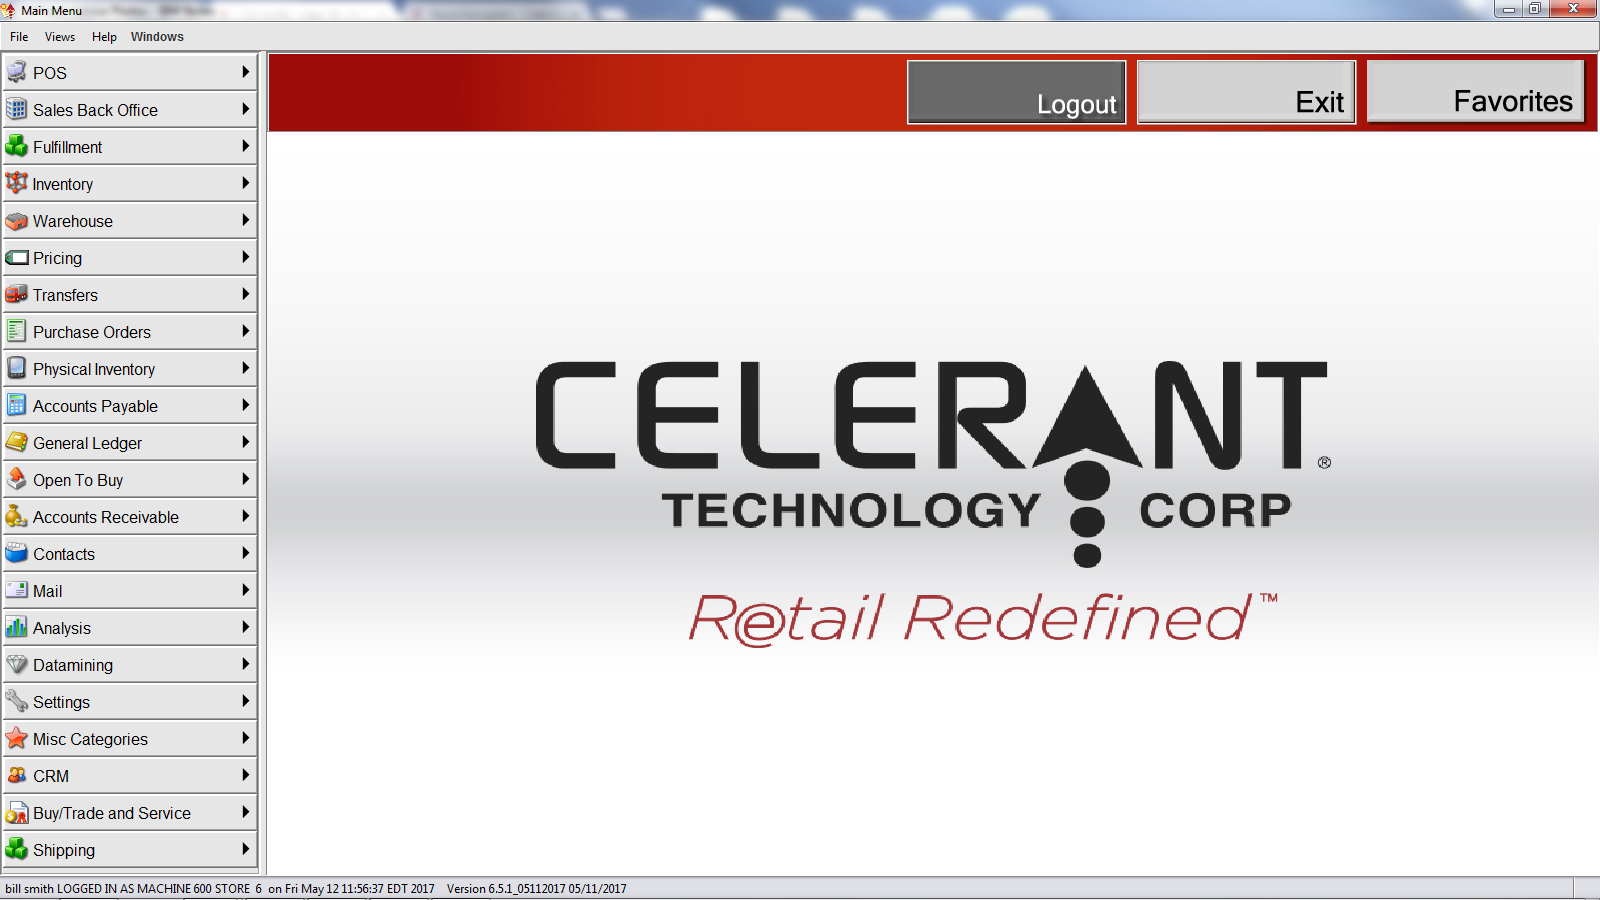Open the Inventory module icon

pos(16,183)
